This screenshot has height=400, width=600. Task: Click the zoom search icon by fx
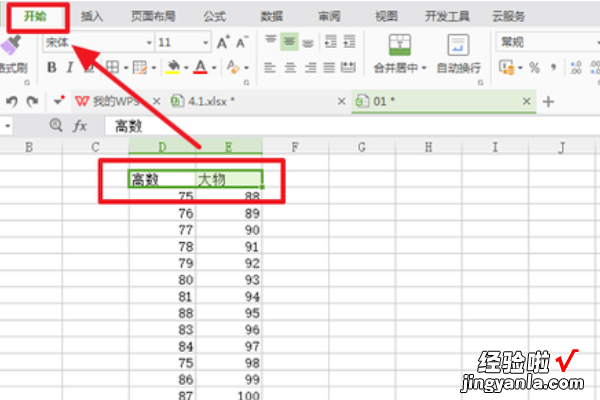(56, 125)
